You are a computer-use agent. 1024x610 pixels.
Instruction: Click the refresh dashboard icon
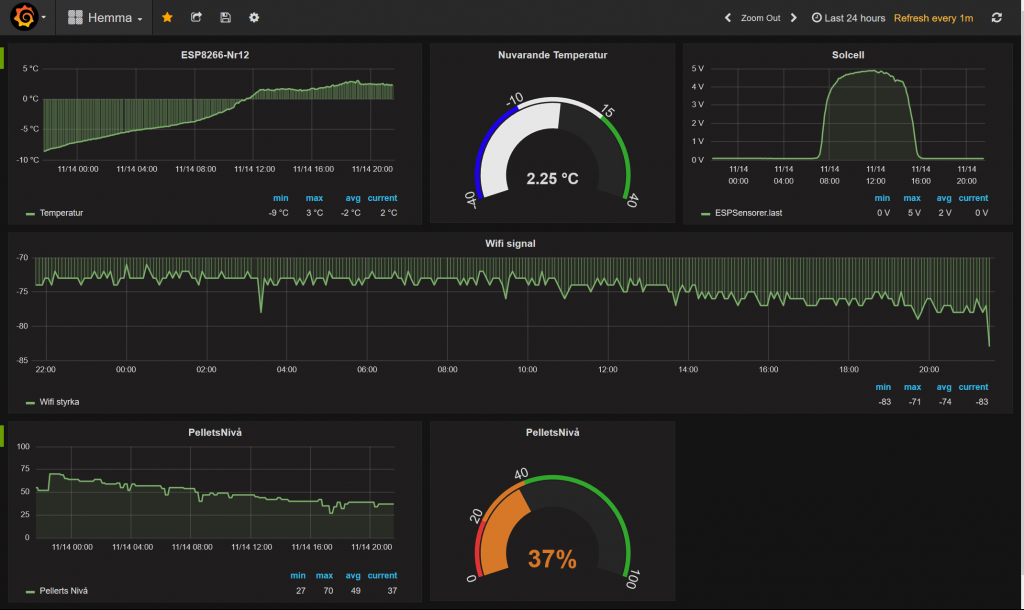click(x=997, y=18)
